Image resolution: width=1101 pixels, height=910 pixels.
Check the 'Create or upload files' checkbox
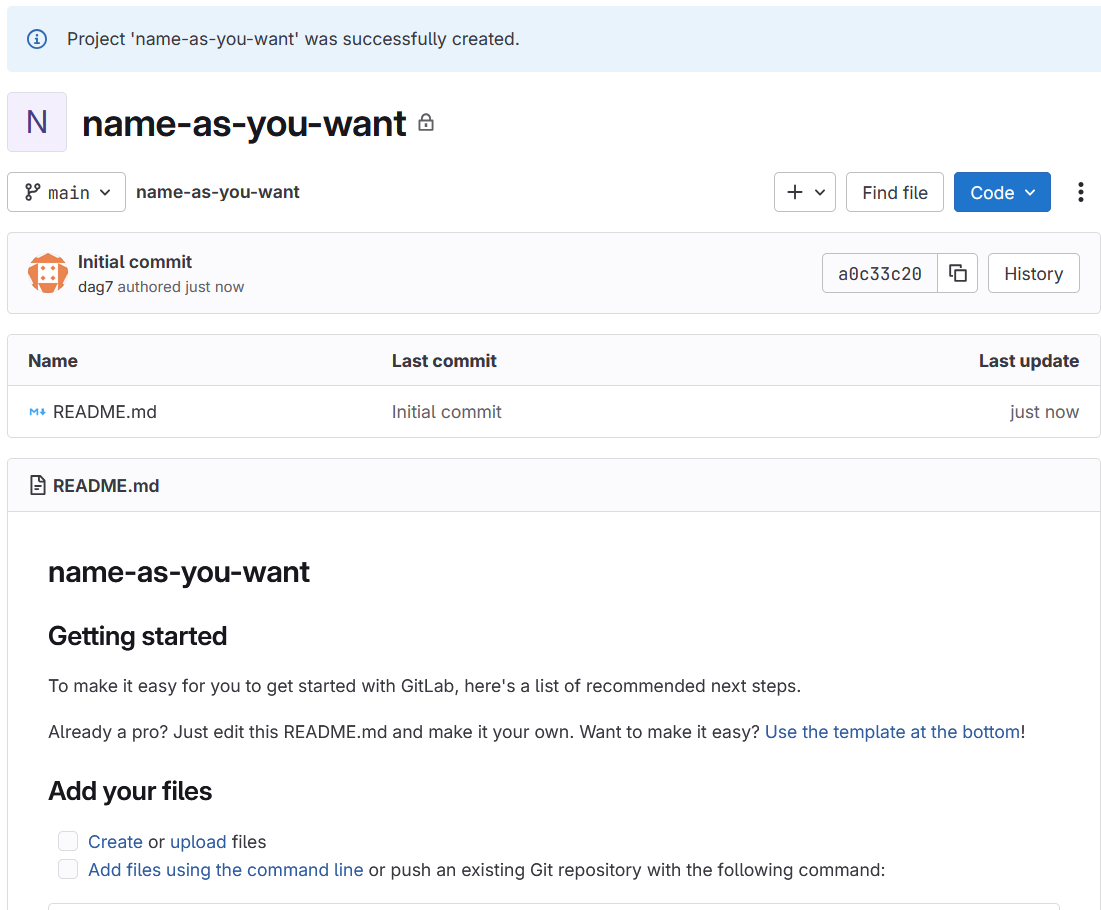pyautogui.click(x=68, y=840)
